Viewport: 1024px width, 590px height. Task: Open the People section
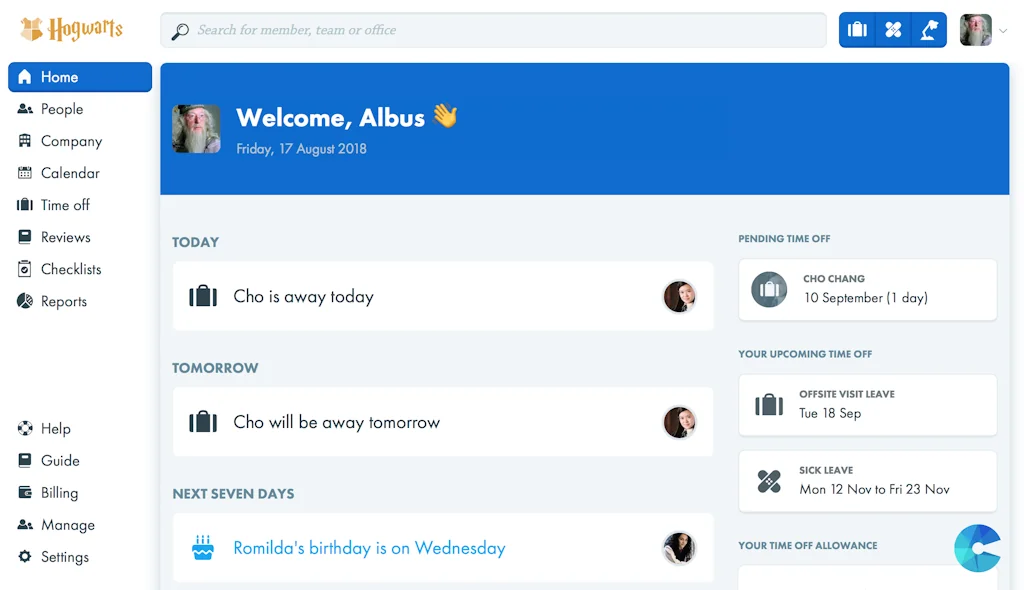pyautogui.click(x=61, y=109)
